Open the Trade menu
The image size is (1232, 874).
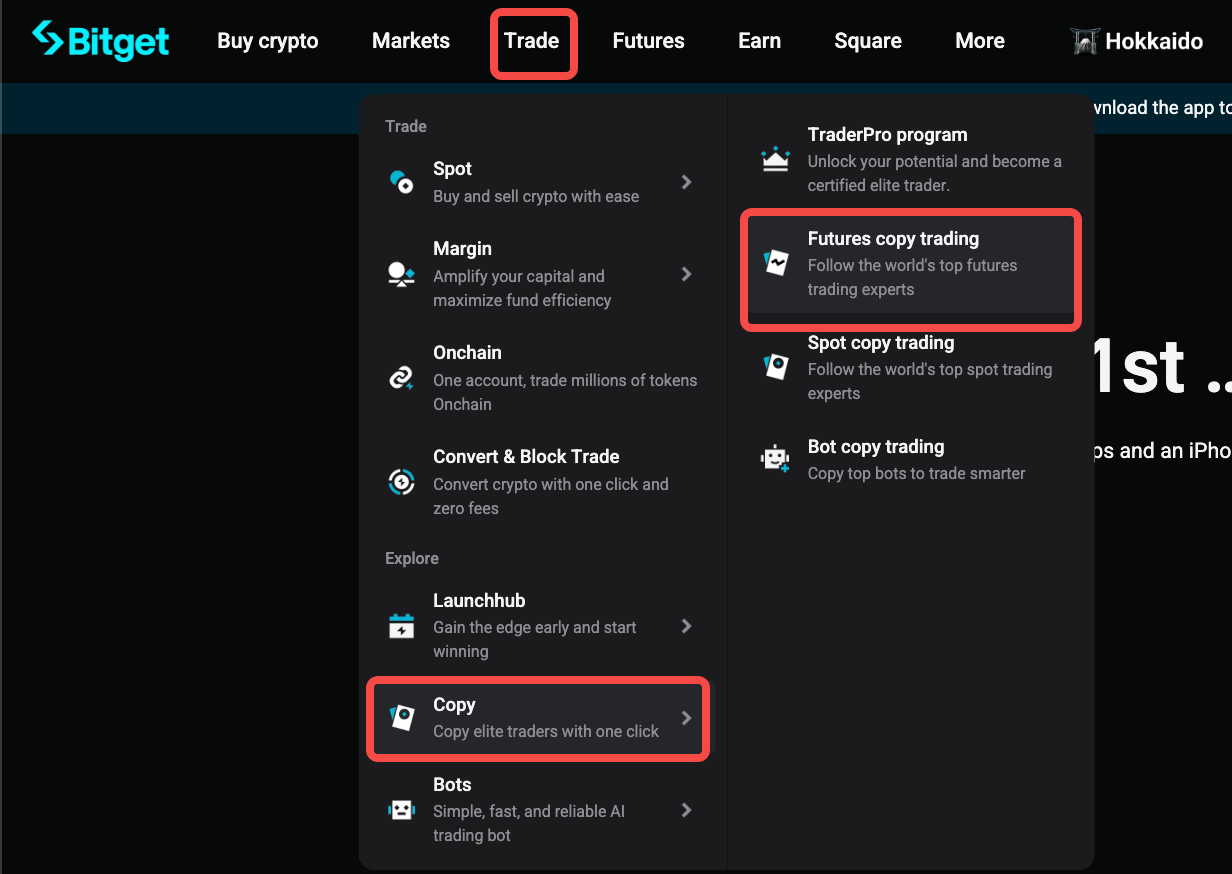coord(533,40)
